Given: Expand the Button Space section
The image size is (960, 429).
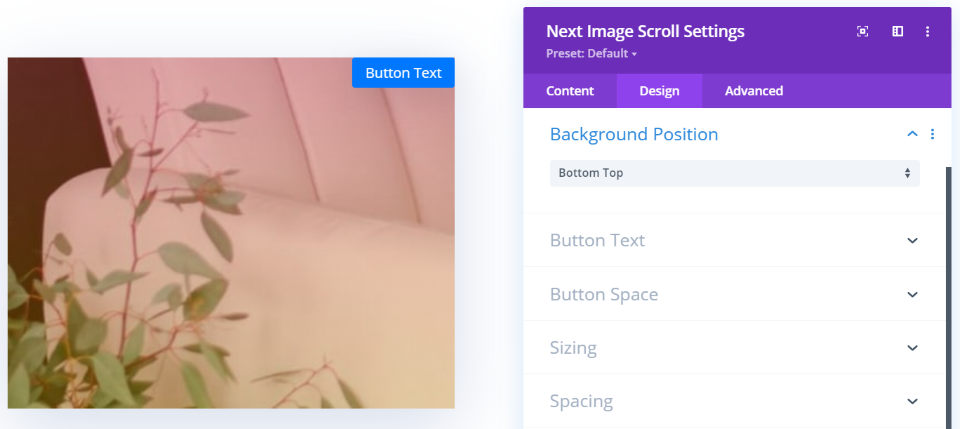Looking at the screenshot, I should tap(912, 294).
